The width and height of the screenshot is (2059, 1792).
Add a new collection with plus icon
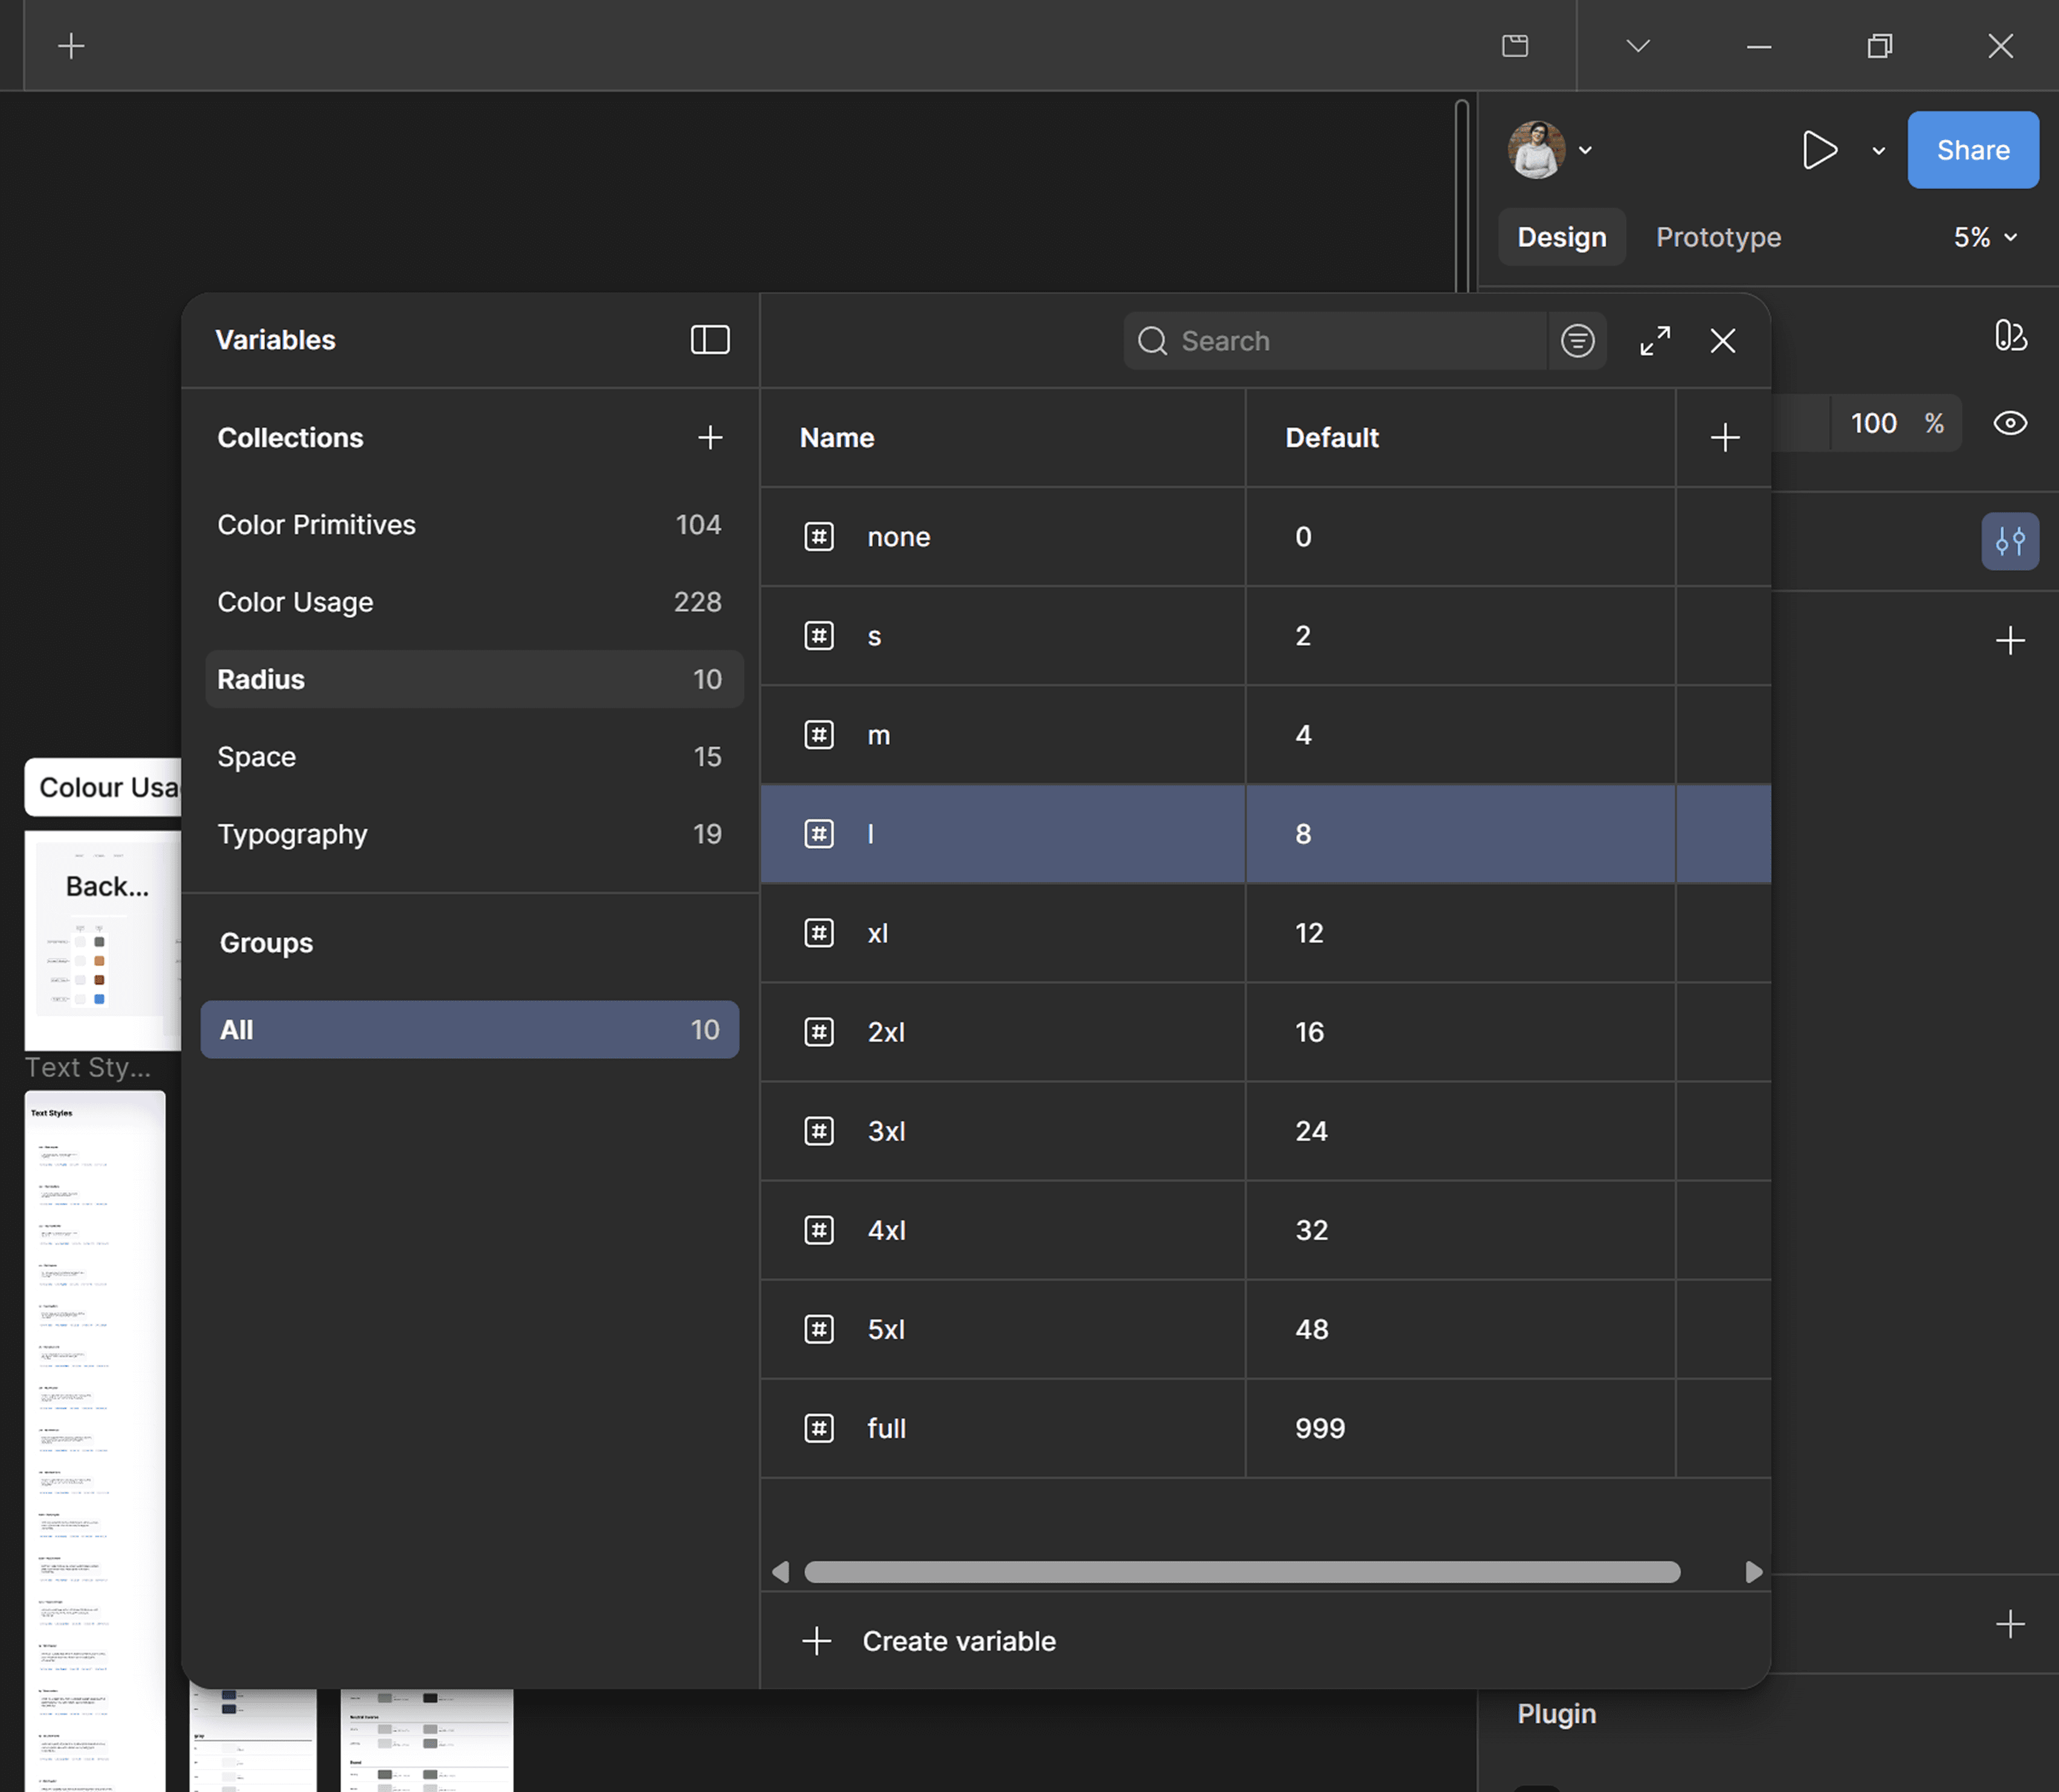pyautogui.click(x=709, y=437)
